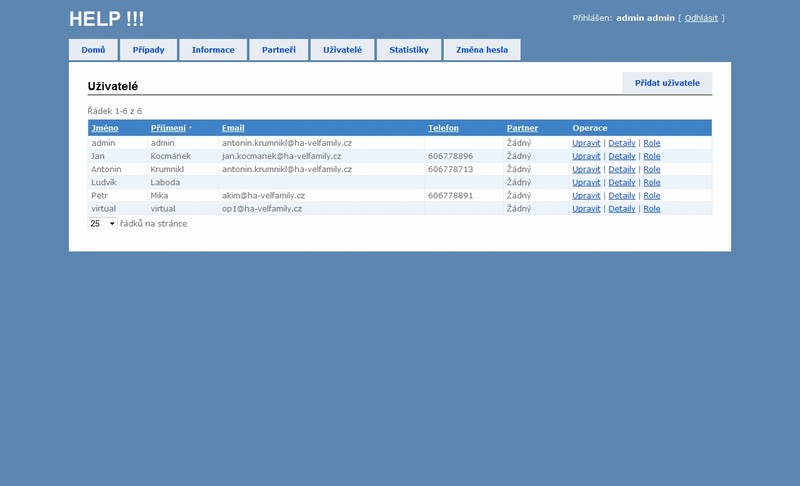Click Upravit for the virtual user
This screenshot has width=800, height=486.
[x=586, y=209]
